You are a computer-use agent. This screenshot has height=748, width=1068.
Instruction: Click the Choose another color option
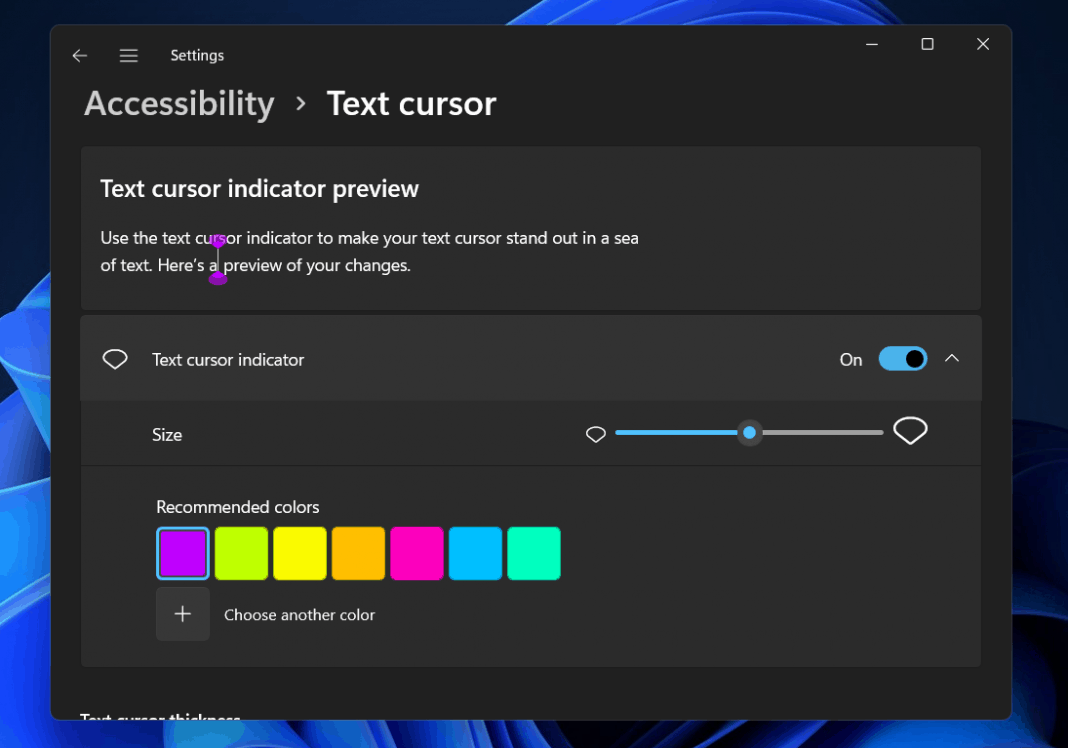click(299, 614)
